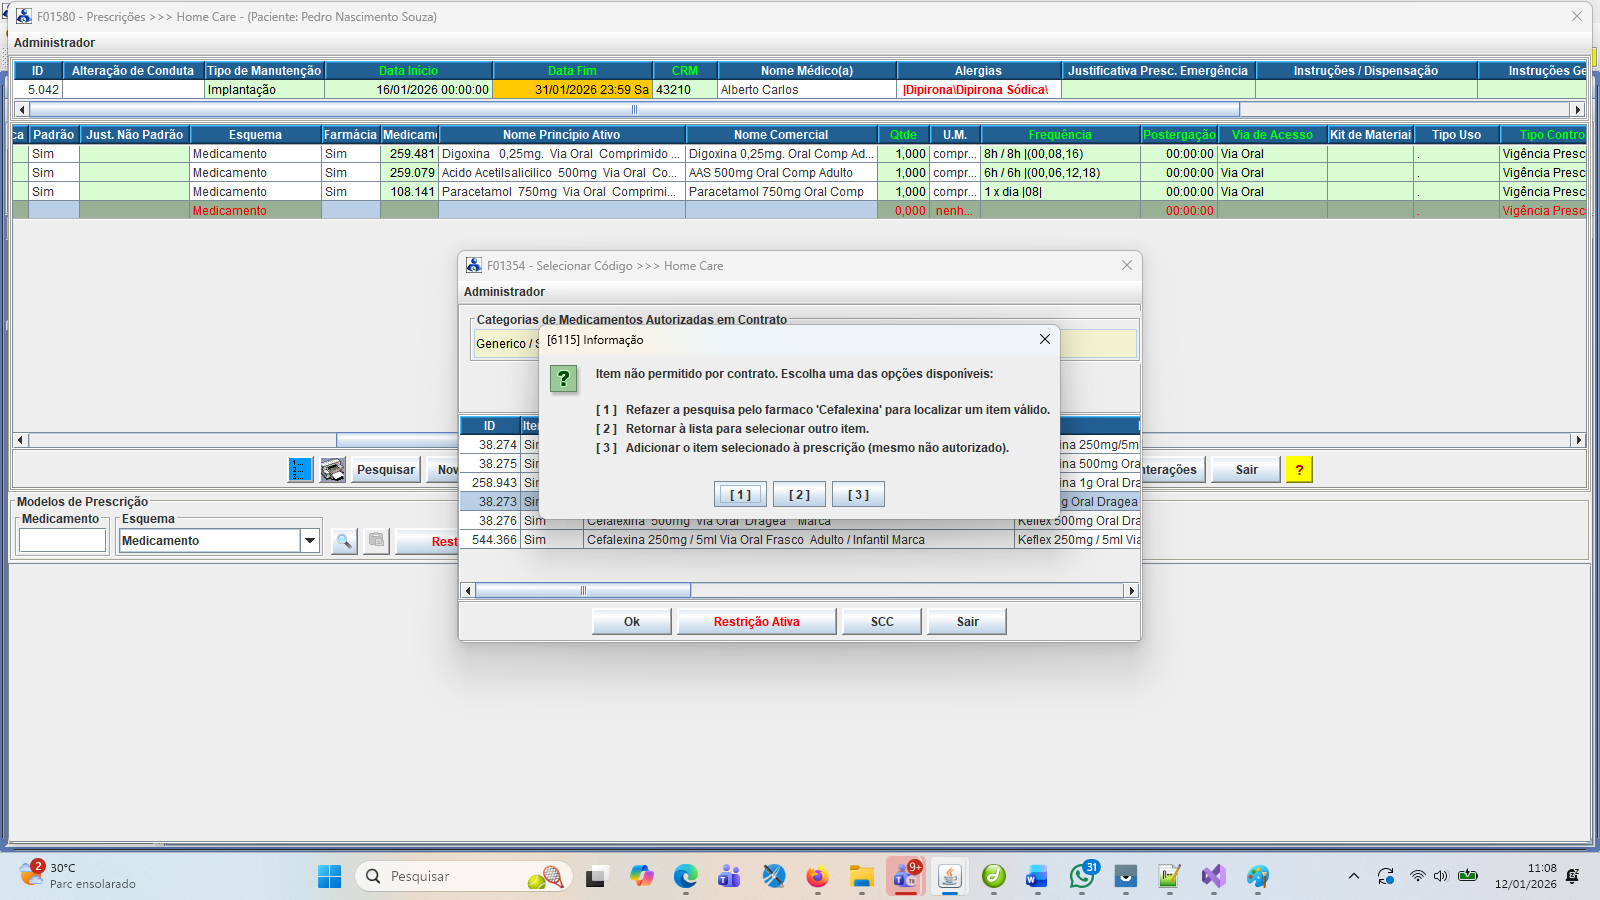This screenshot has width=1600, height=900.
Task: Choose option [ 2 ] to return to list
Action: (x=799, y=495)
